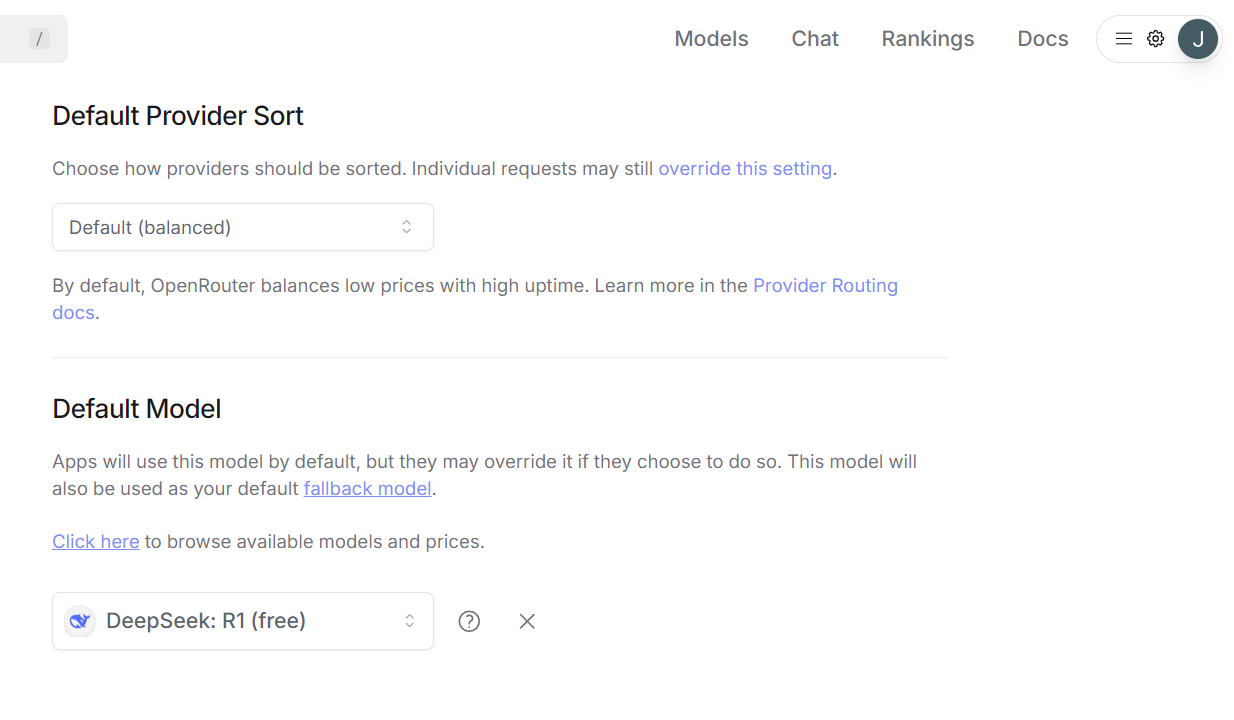Viewport: 1234px width, 720px height.
Task: Open the Chat nav item
Action: [x=815, y=39]
